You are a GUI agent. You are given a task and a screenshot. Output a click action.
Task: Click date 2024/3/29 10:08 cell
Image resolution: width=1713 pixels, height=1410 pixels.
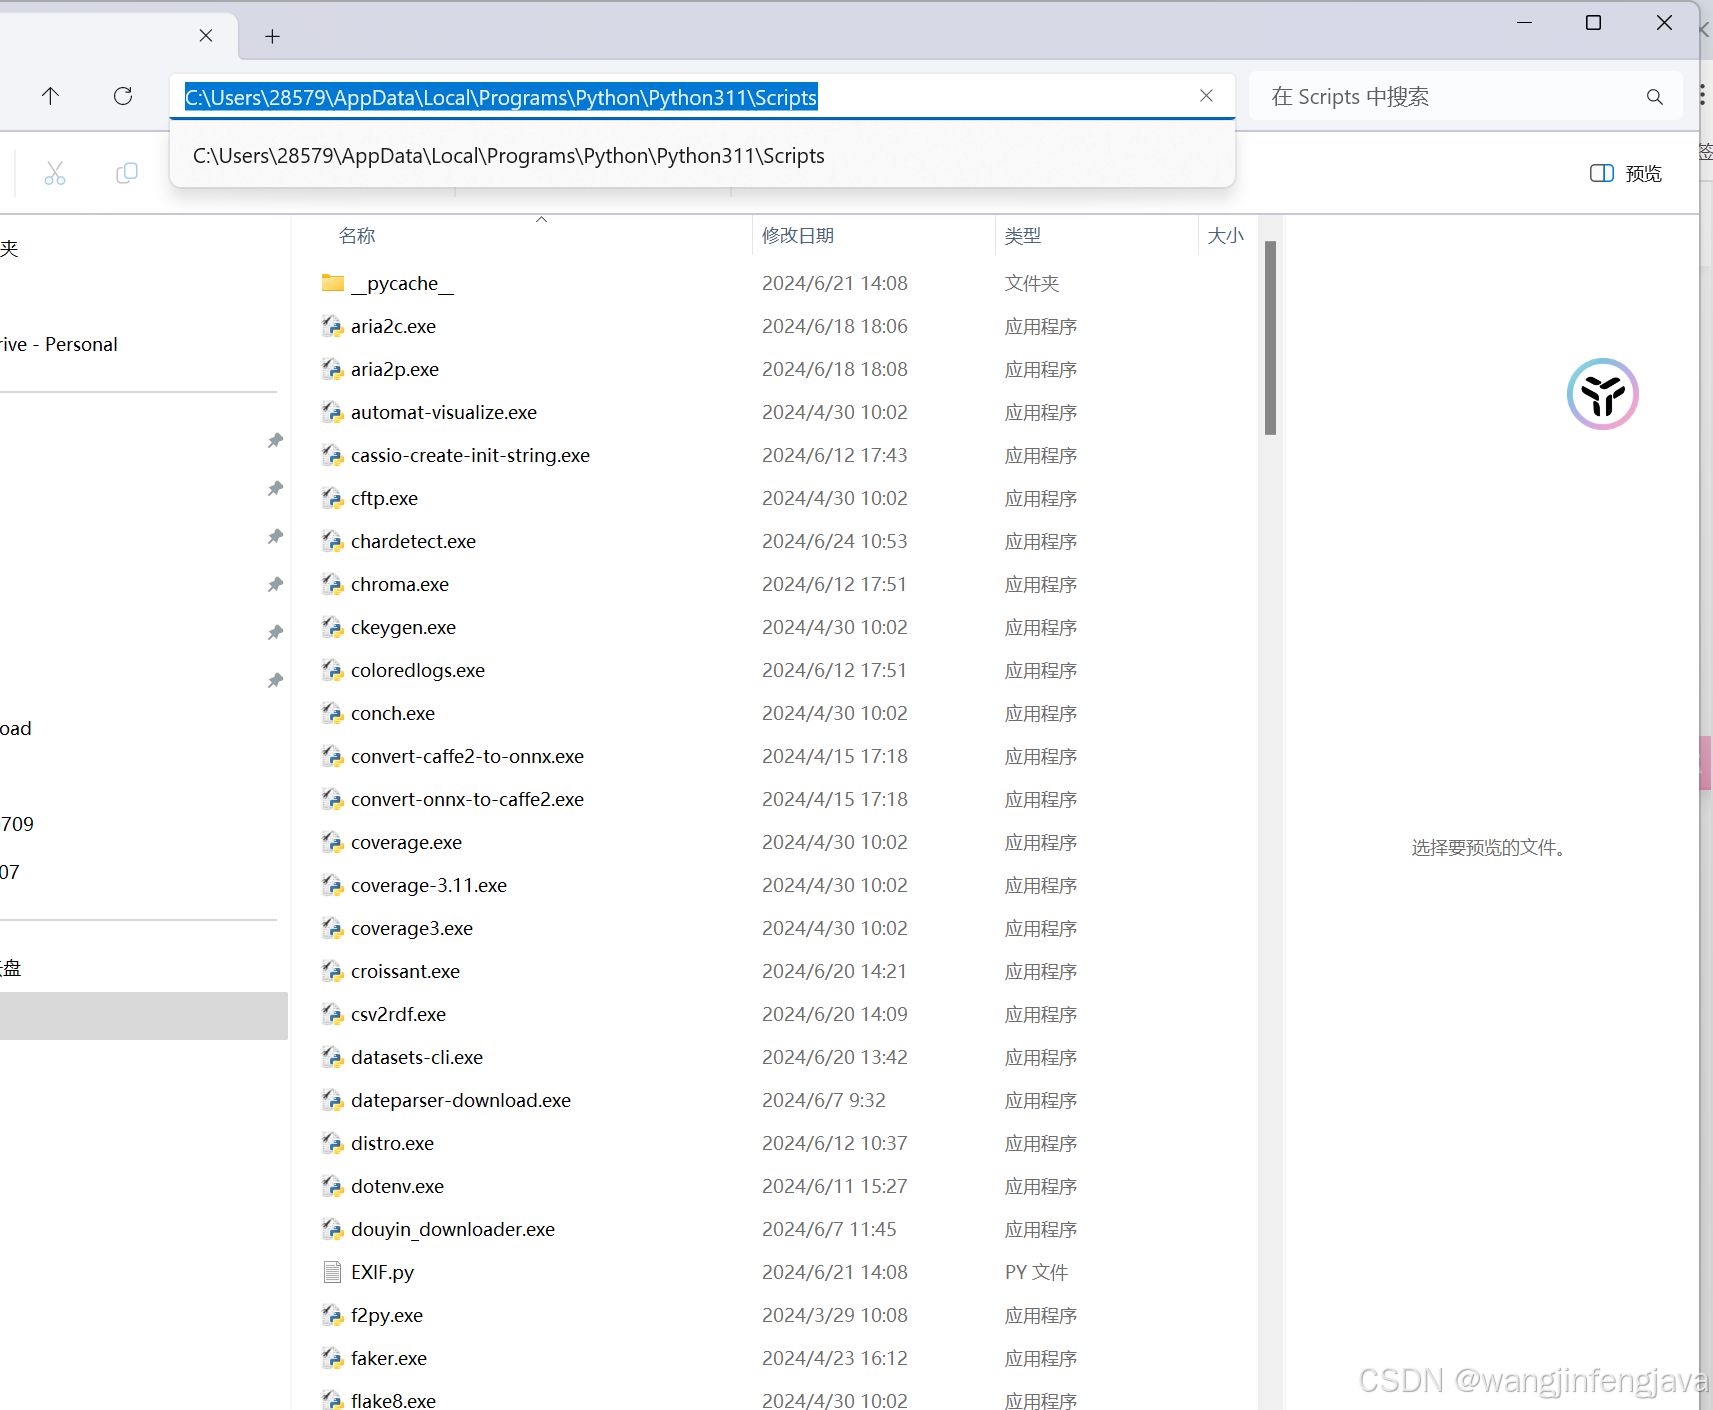click(x=835, y=1315)
